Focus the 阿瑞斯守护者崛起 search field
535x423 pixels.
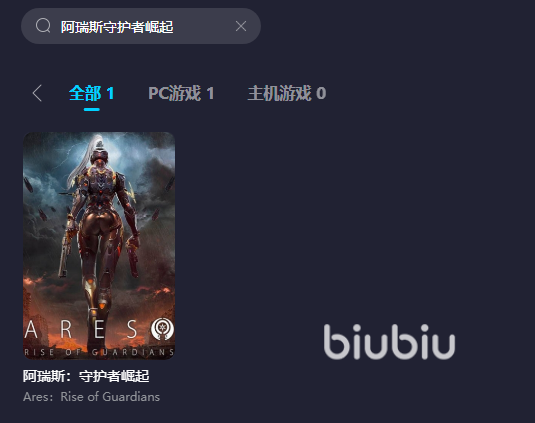(x=141, y=26)
